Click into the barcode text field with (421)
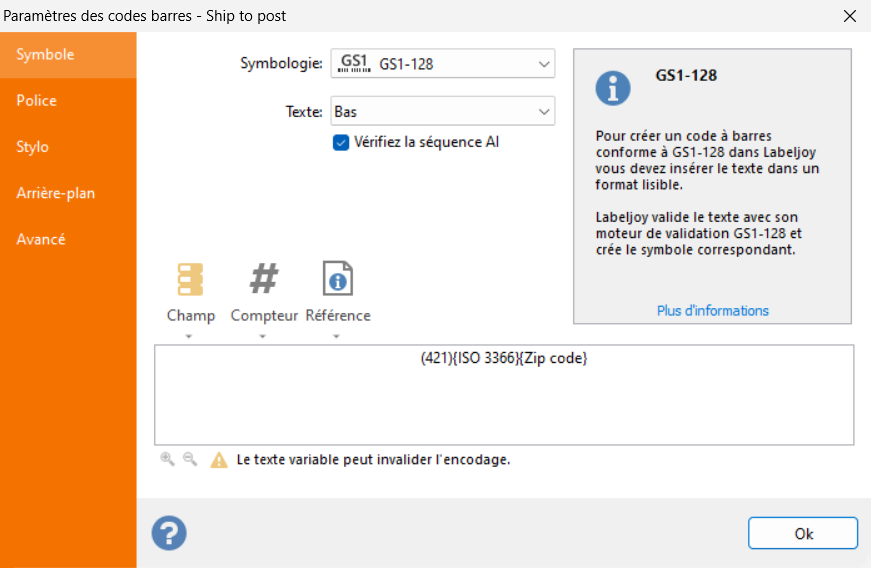This screenshot has height=568, width=871. click(504, 395)
